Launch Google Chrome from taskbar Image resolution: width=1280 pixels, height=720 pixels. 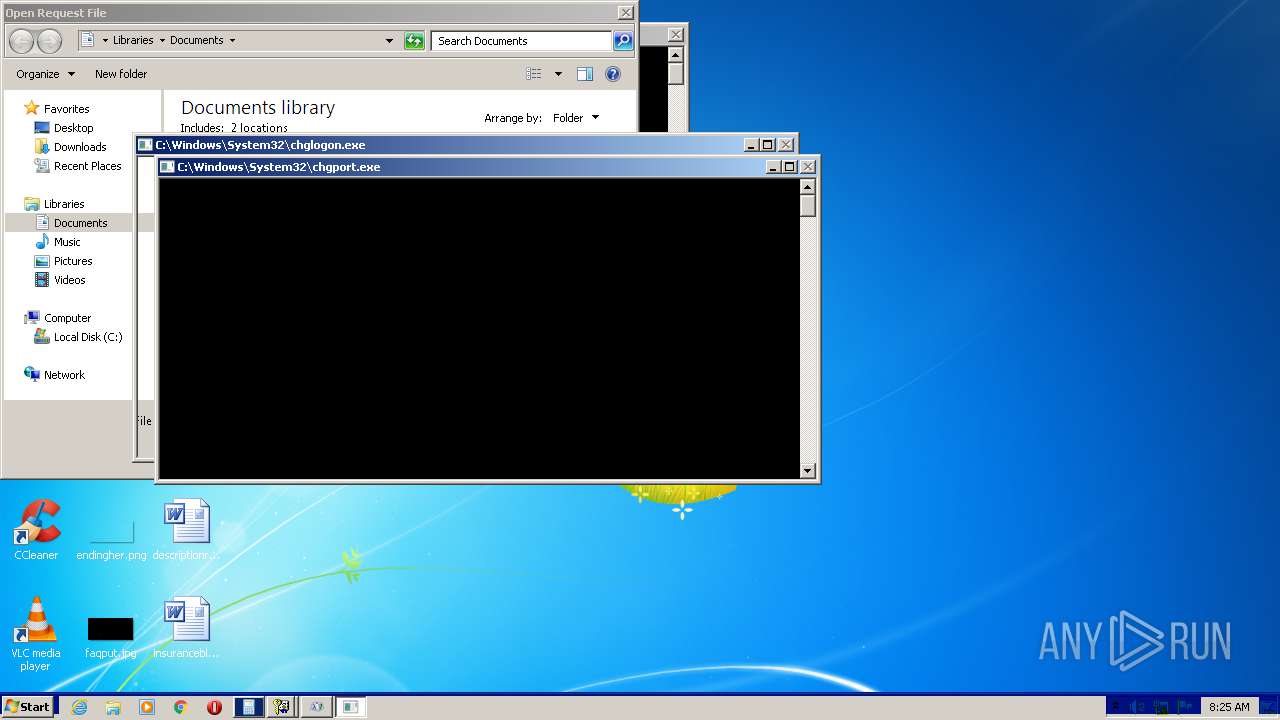tap(181, 707)
